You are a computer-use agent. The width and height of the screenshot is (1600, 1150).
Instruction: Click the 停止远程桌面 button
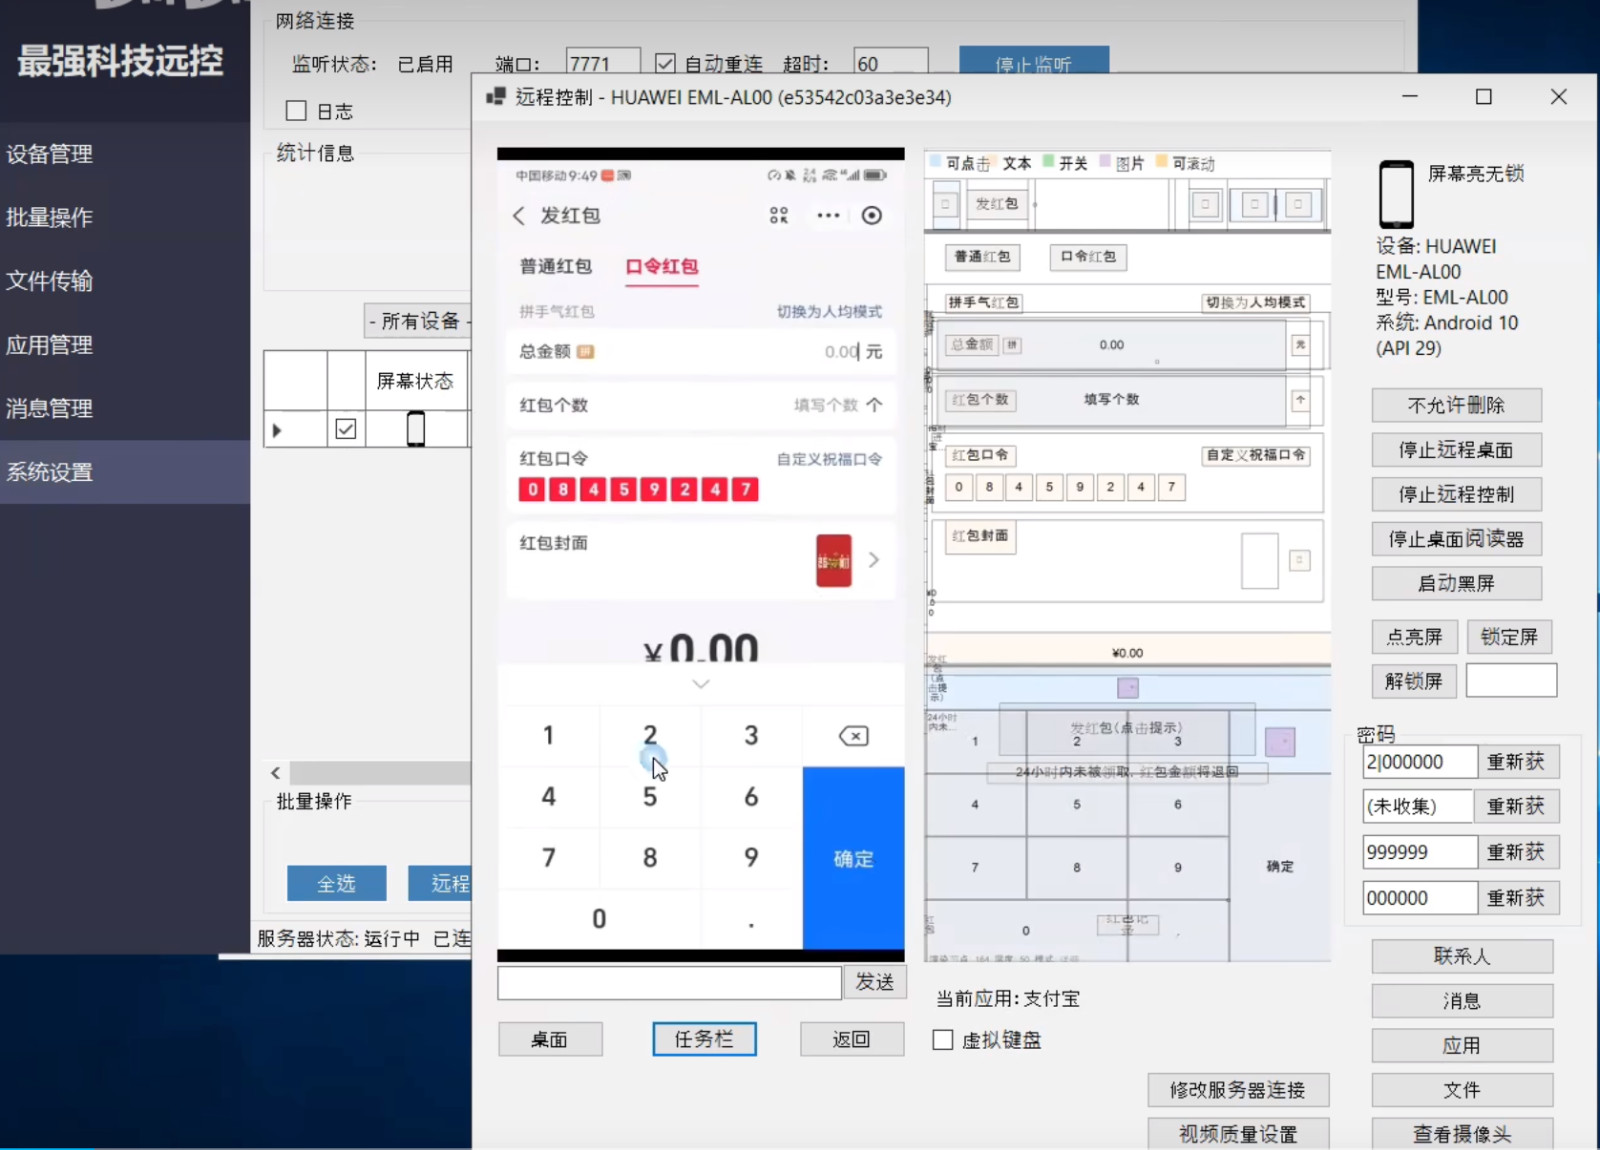[1455, 450]
